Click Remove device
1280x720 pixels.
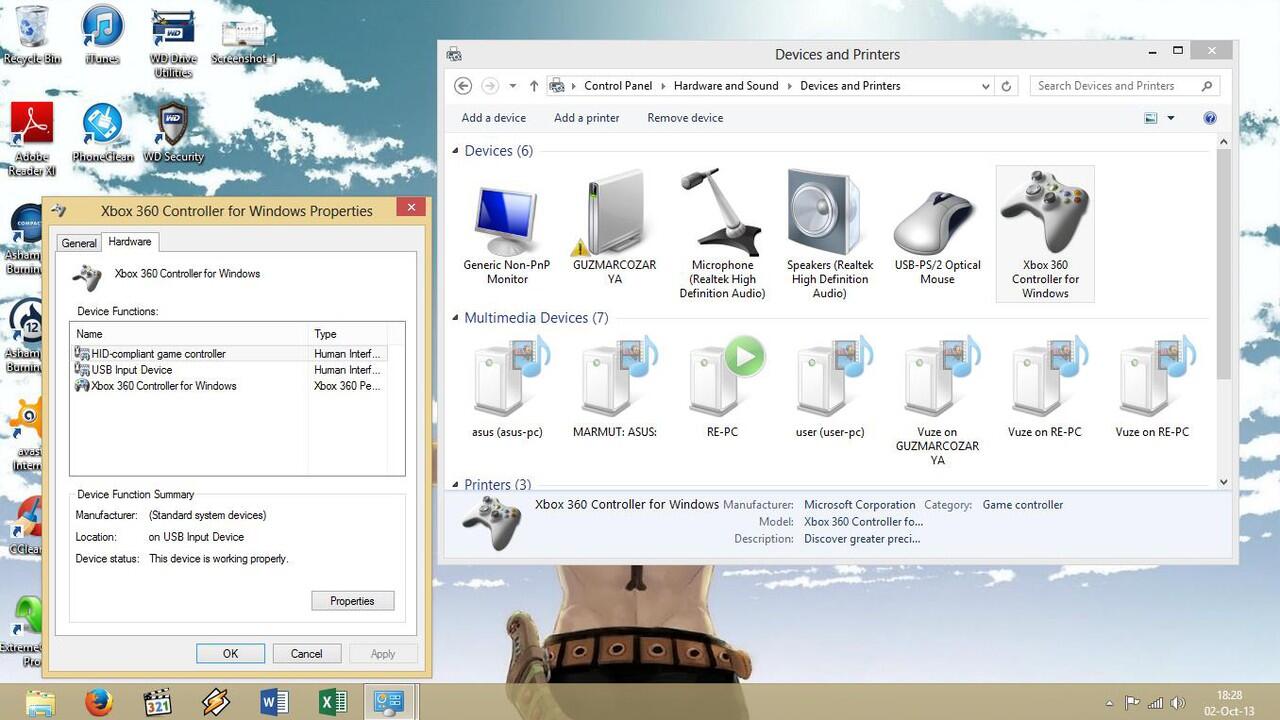click(685, 118)
